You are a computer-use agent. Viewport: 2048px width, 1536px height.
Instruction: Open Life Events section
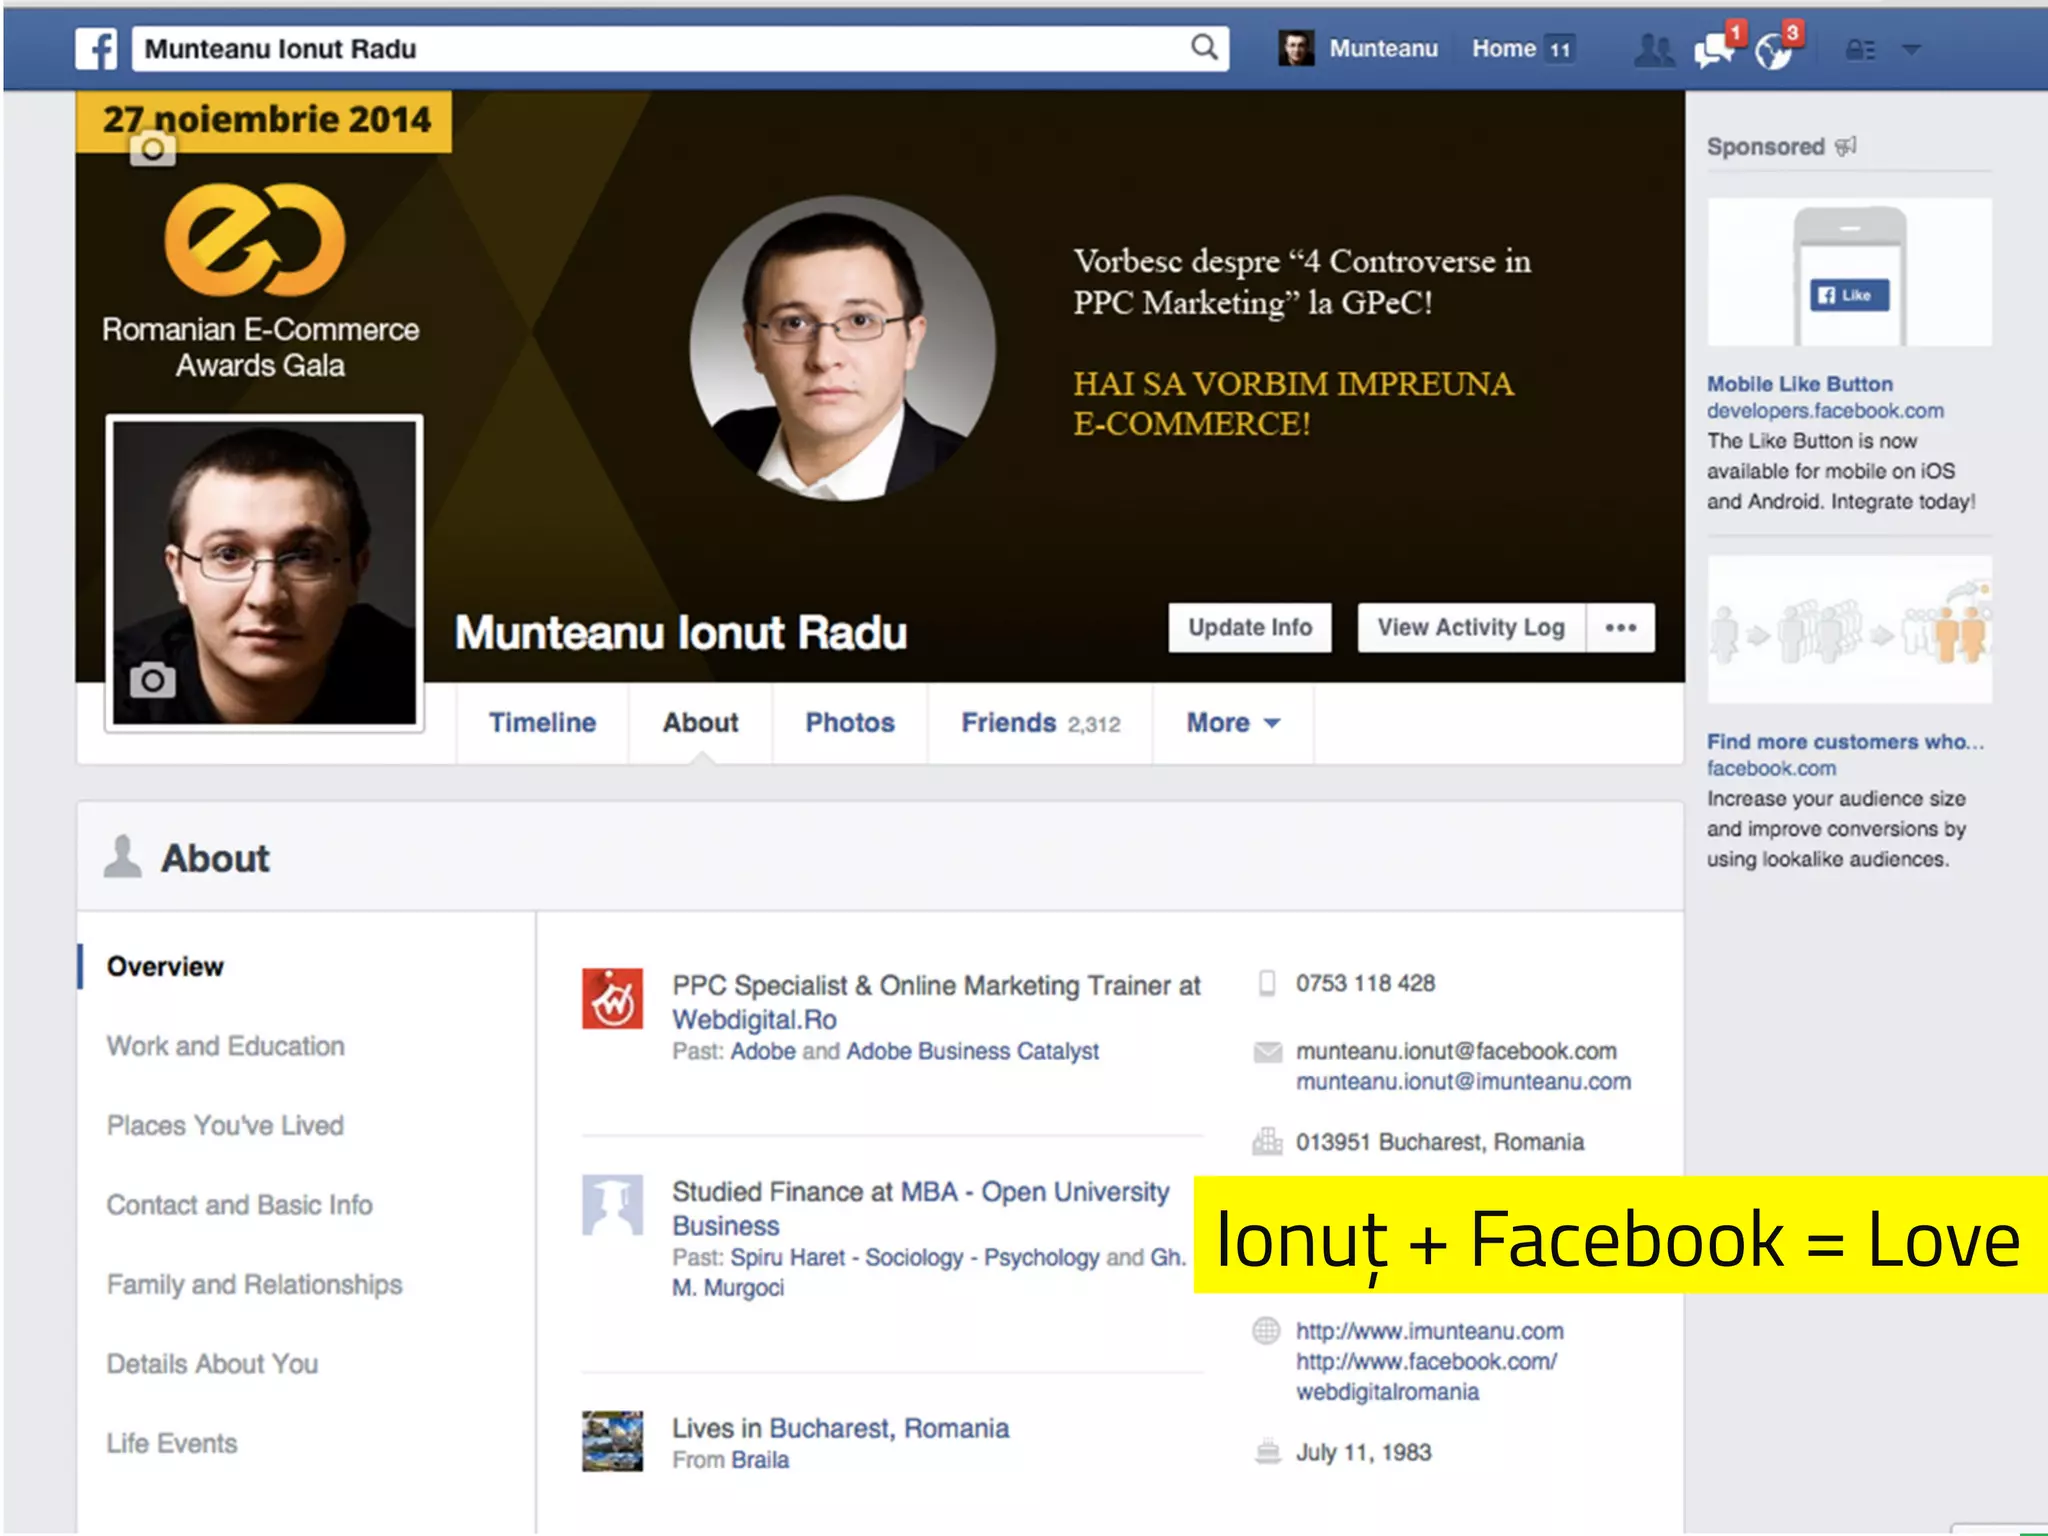click(172, 1443)
